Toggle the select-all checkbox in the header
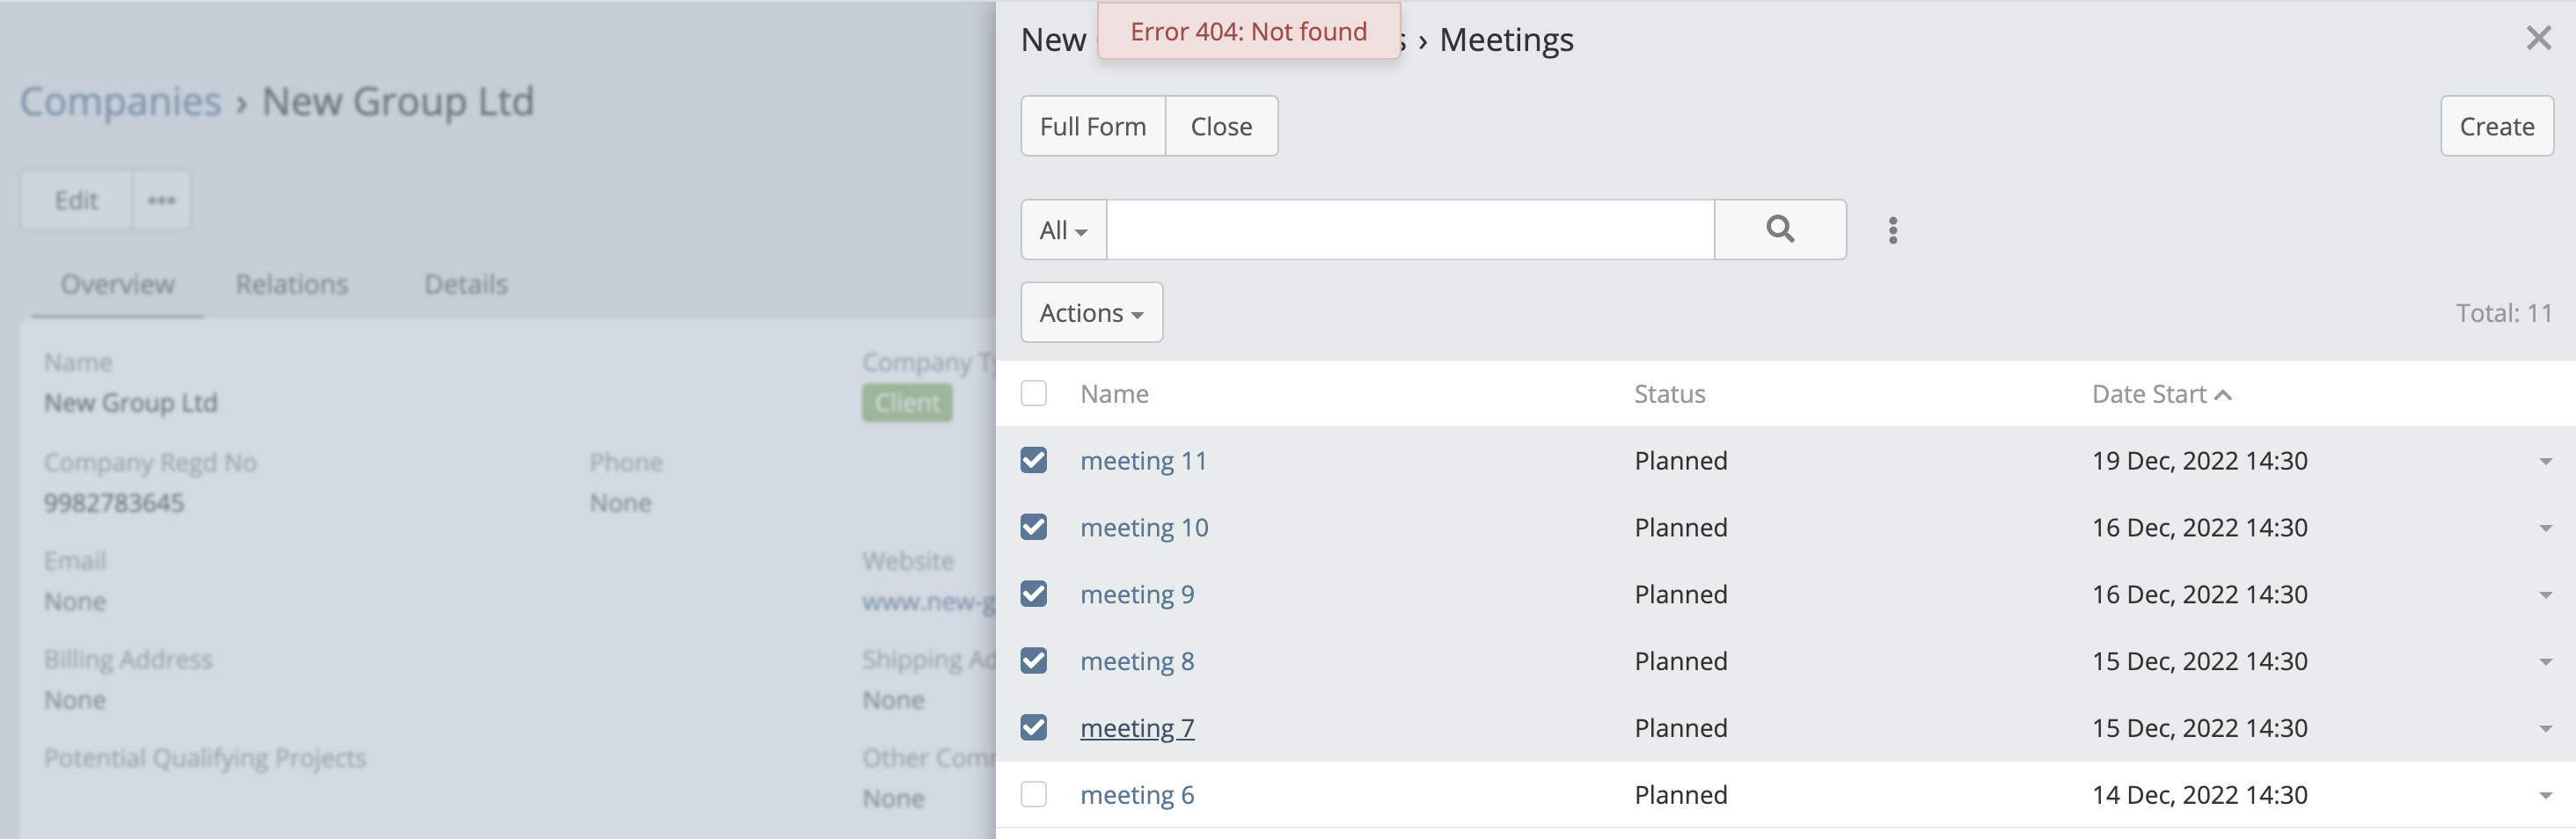The width and height of the screenshot is (2576, 839). 1034,393
